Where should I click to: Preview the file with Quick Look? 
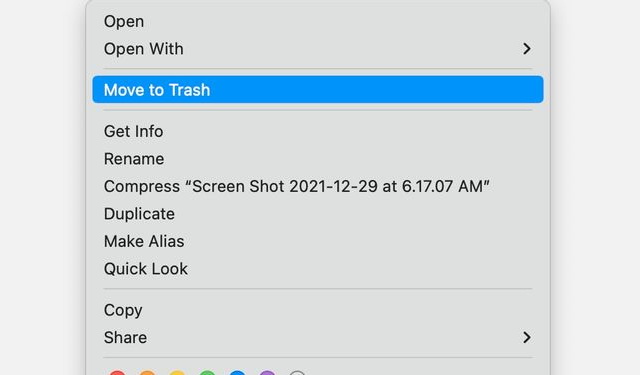click(318, 269)
